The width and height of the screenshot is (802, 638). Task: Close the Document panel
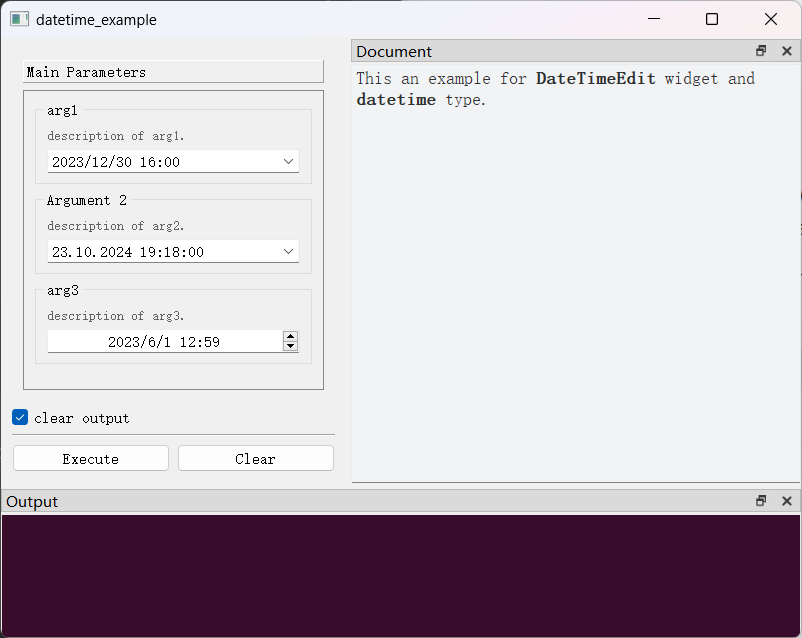[x=786, y=51]
